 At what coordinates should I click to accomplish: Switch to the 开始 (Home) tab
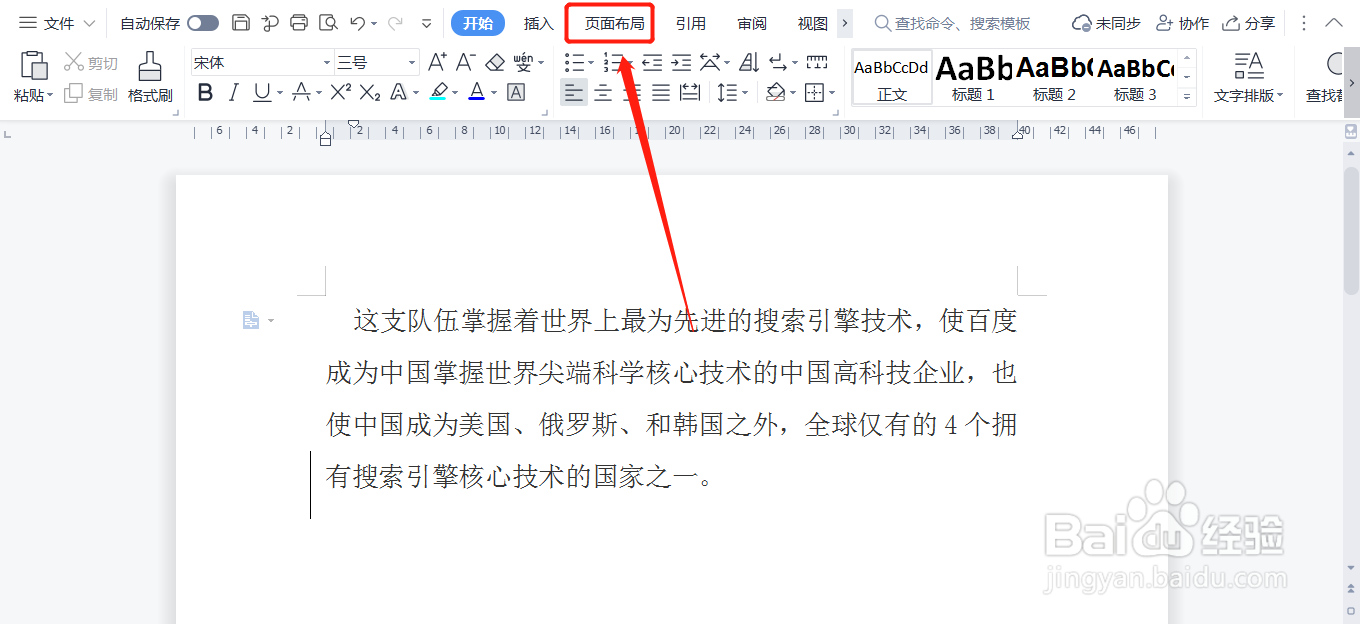[478, 23]
